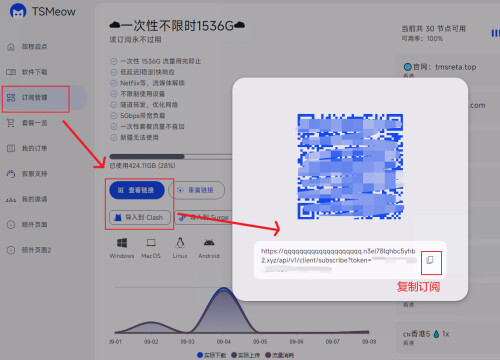The width and height of the screenshot is (500, 360).
Task: Click the 09-01 date on chart axis
Action: (x=115, y=342)
